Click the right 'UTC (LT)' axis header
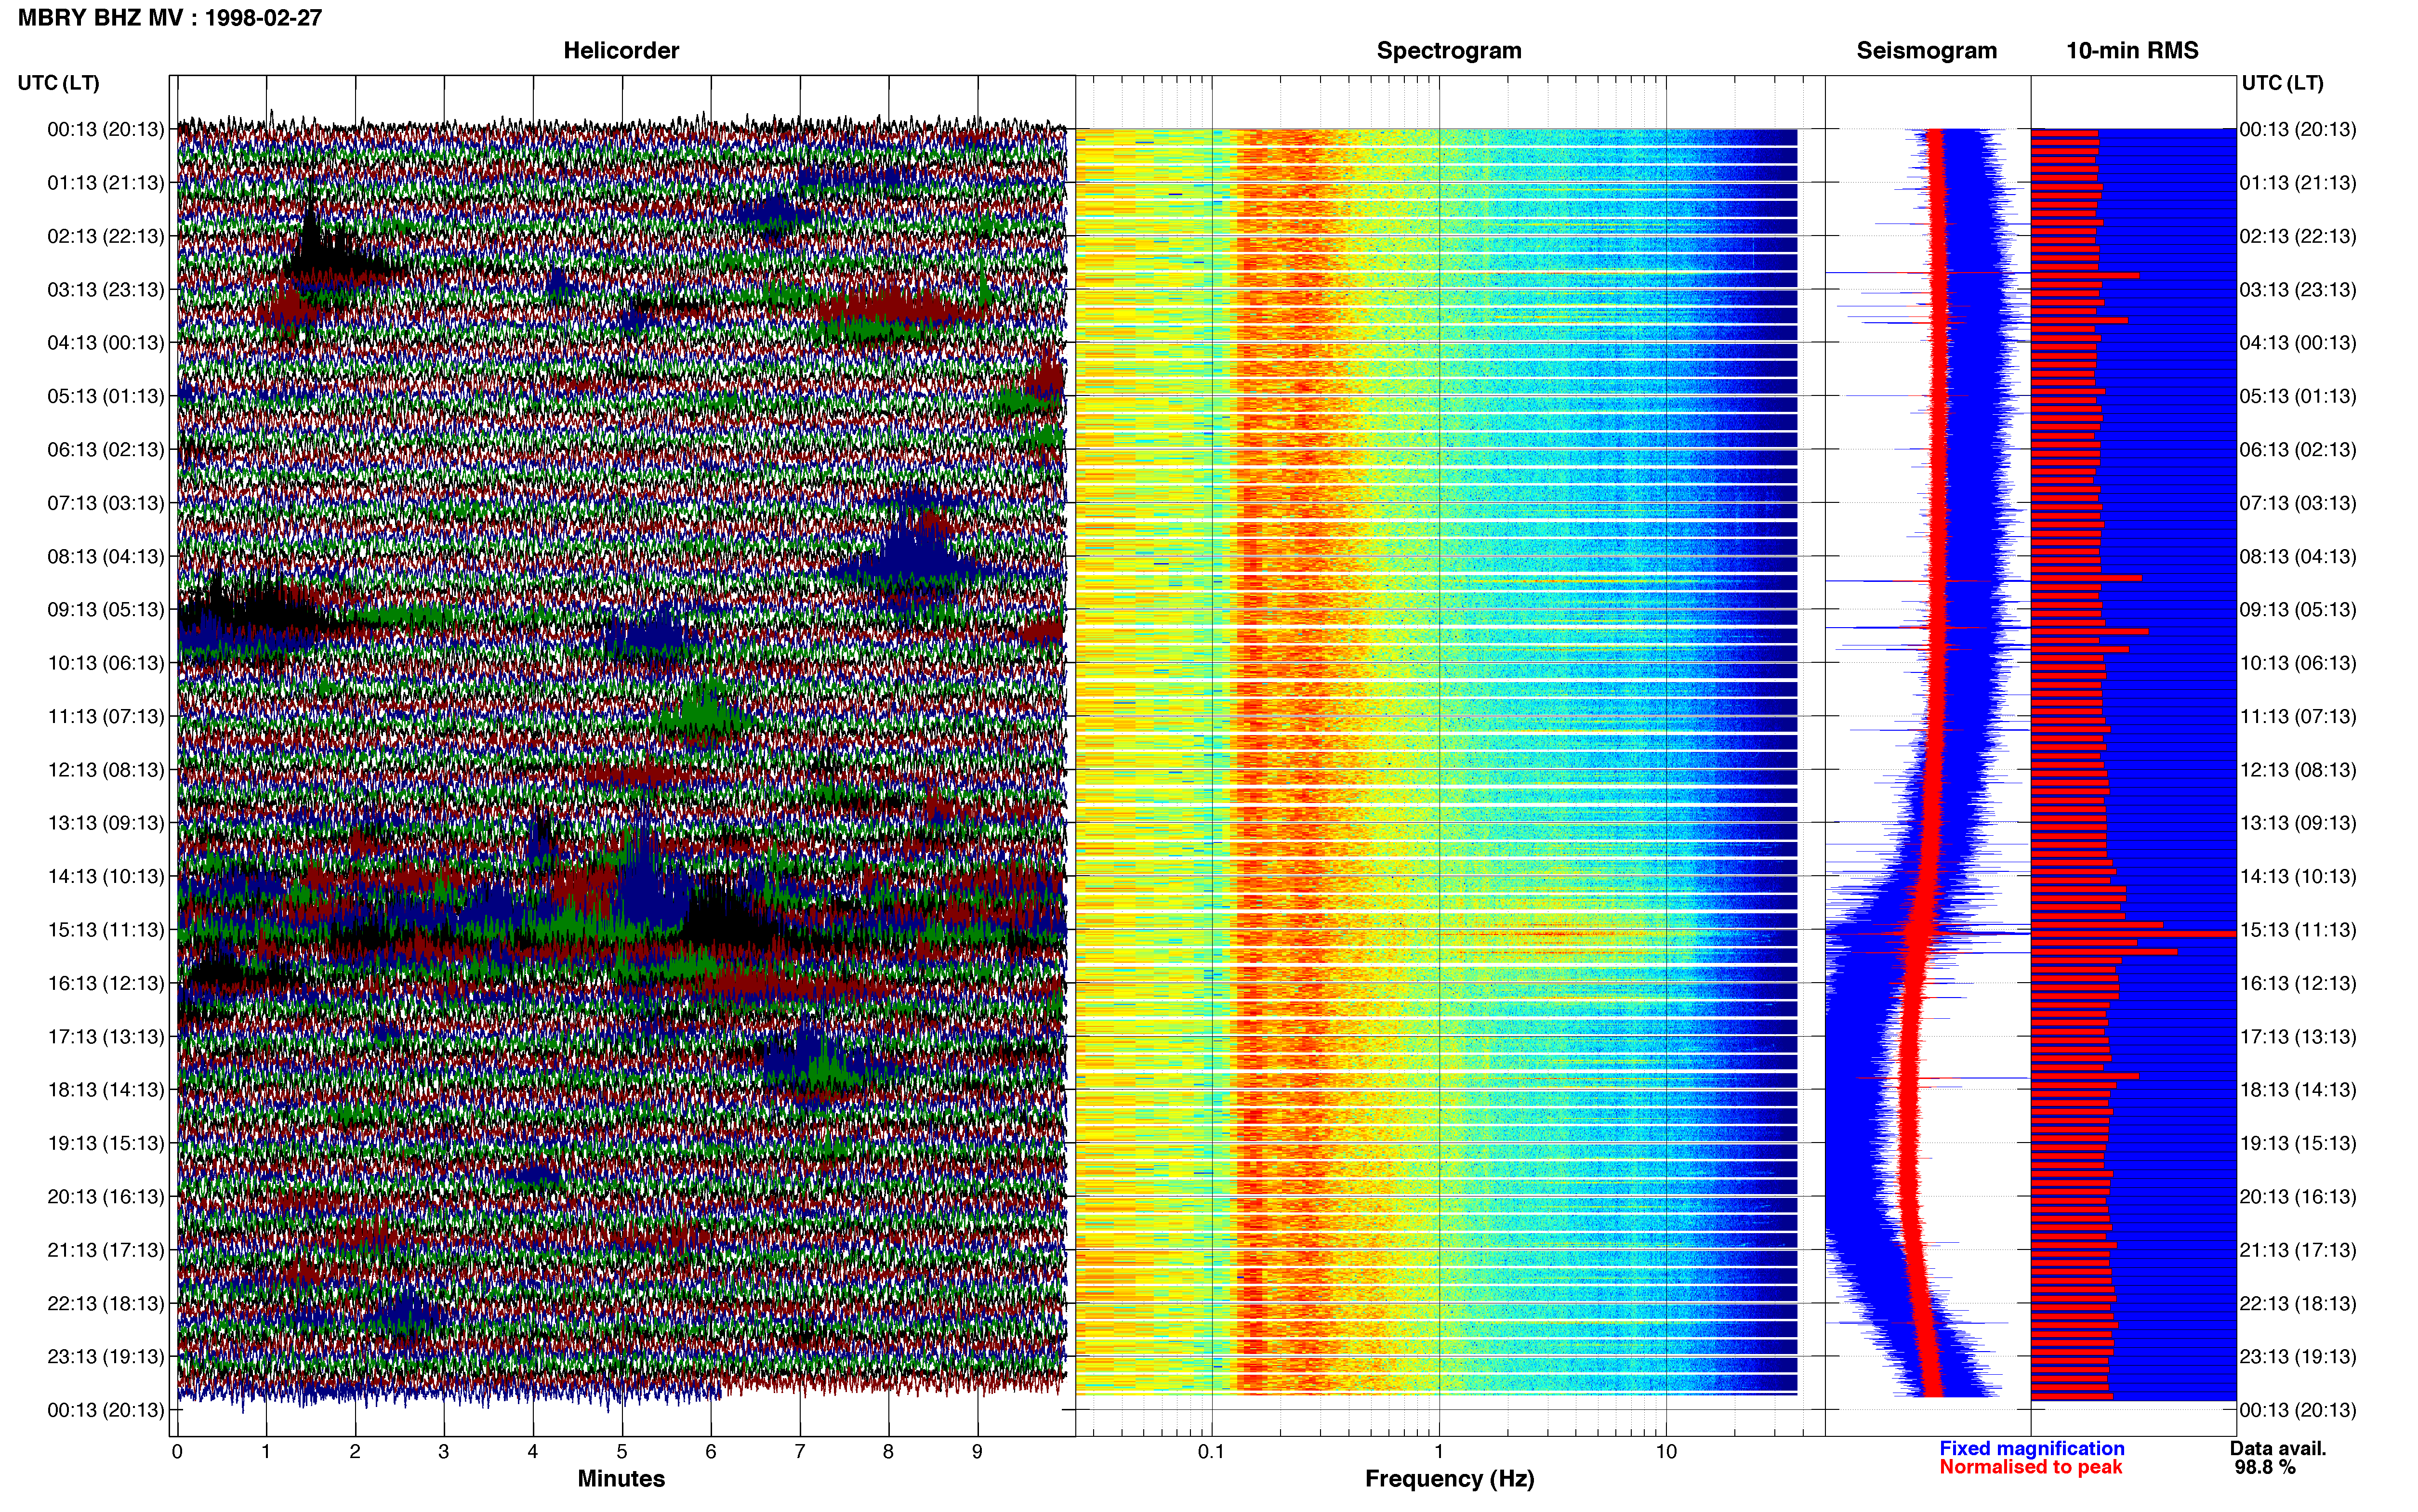This screenshot has height=1512, width=2418. pyautogui.click(x=2282, y=83)
